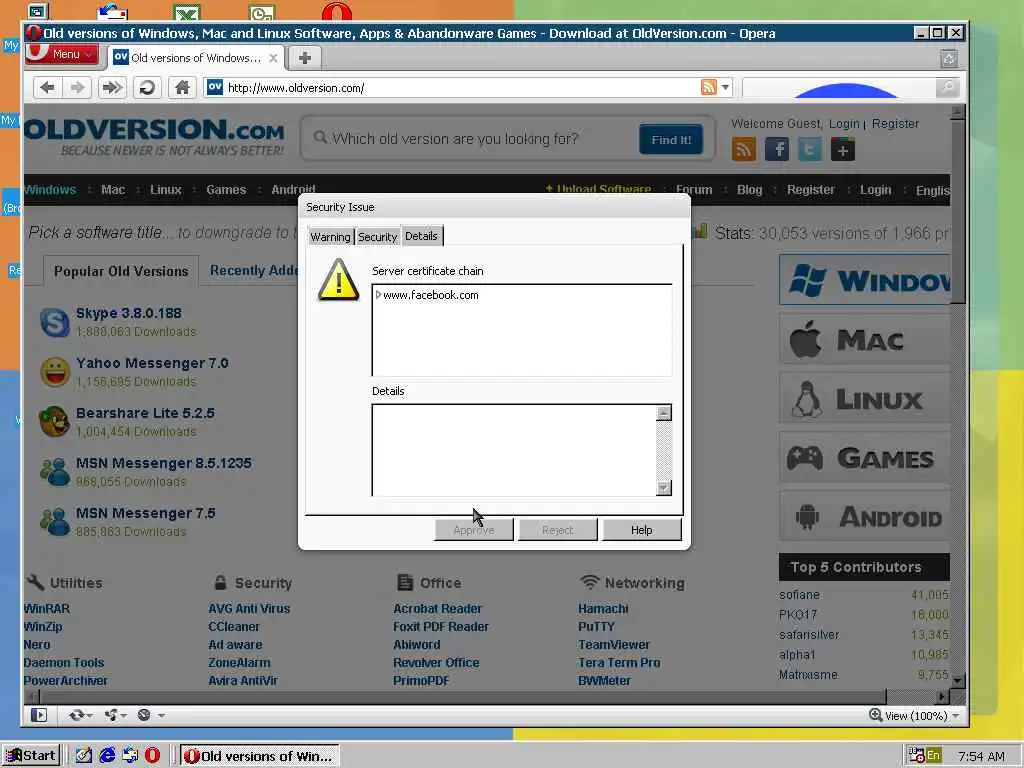The width and height of the screenshot is (1024, 768).
Task: Launch Opera from quick launch bar
Action: 152,756
